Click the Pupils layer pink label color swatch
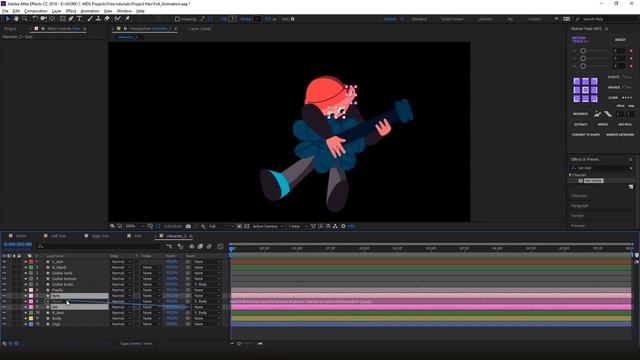 (x=31, y=290)
